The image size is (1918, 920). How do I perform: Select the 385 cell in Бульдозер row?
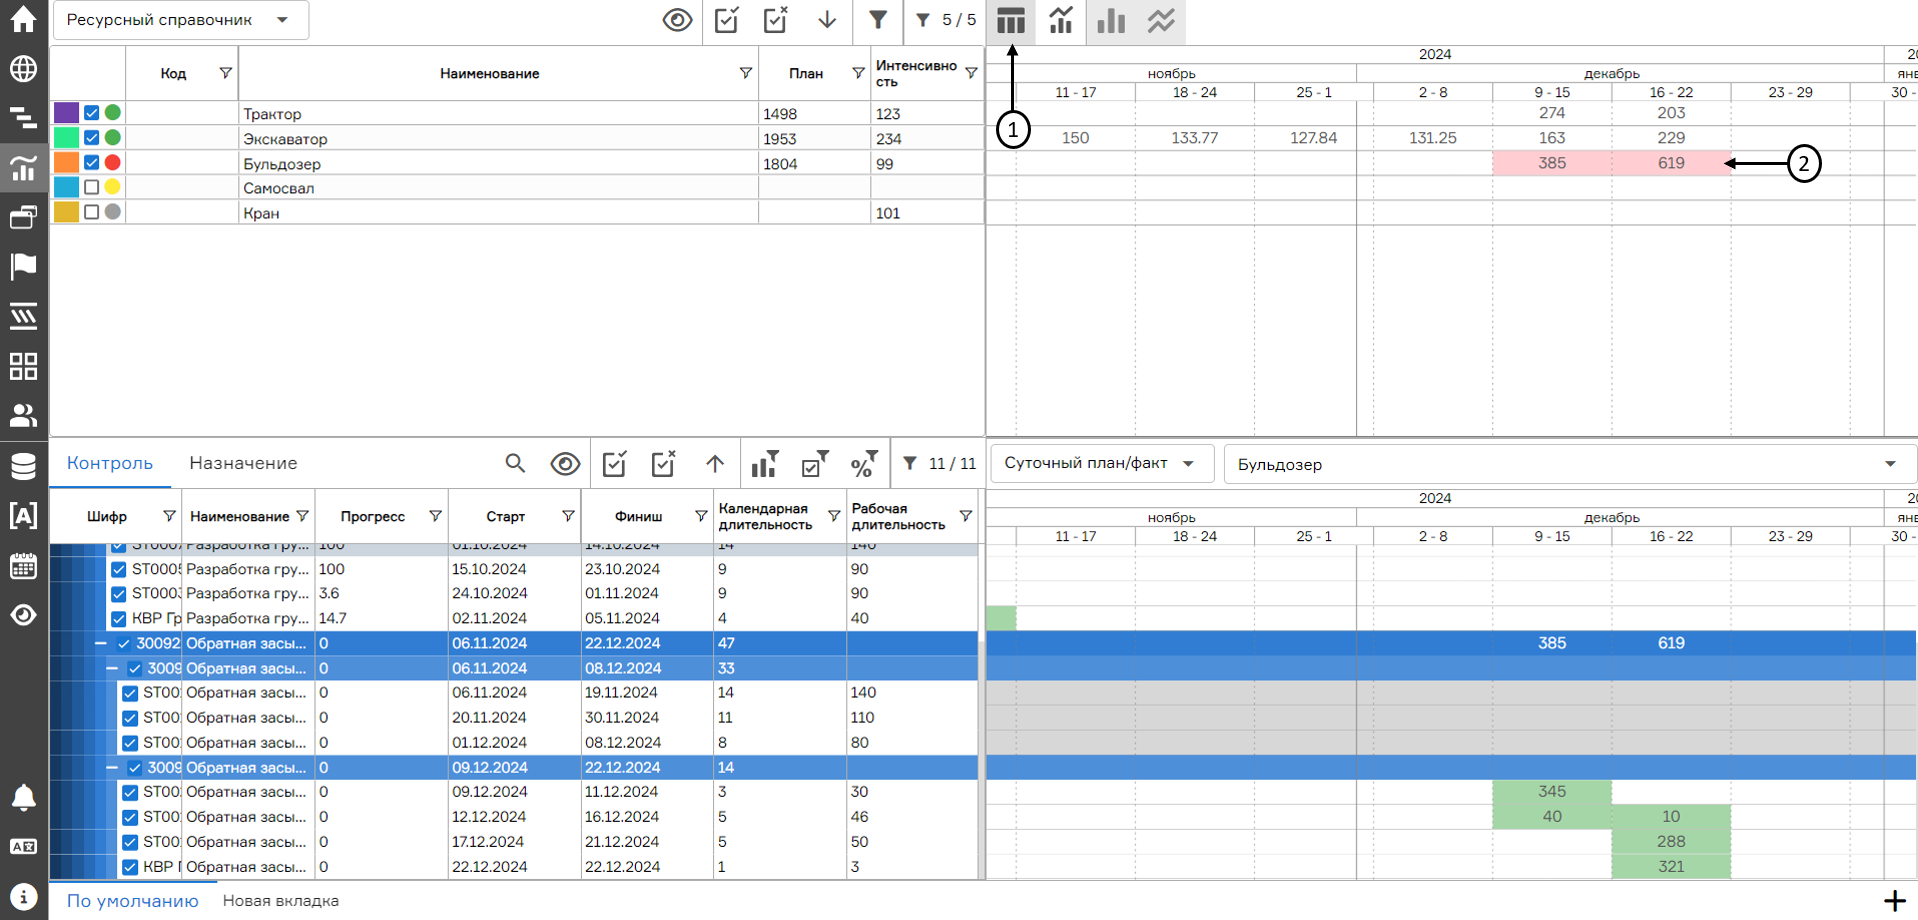click(x=1552, y=163)
